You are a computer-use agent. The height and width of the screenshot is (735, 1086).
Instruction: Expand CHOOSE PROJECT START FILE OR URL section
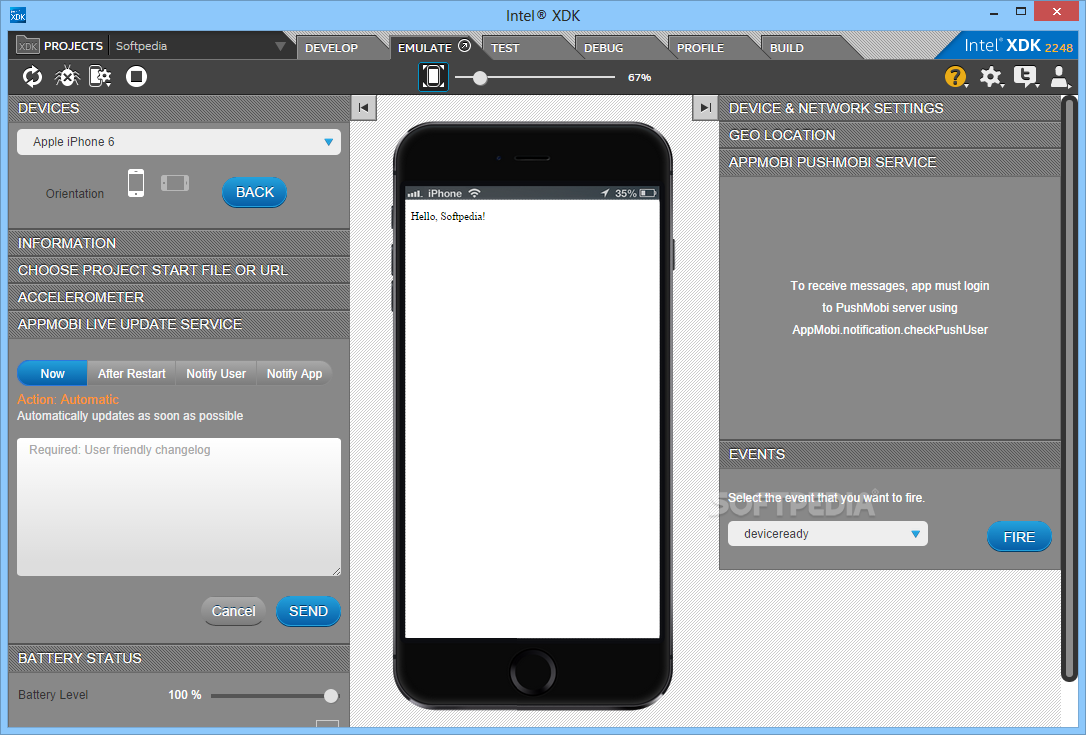179,270
